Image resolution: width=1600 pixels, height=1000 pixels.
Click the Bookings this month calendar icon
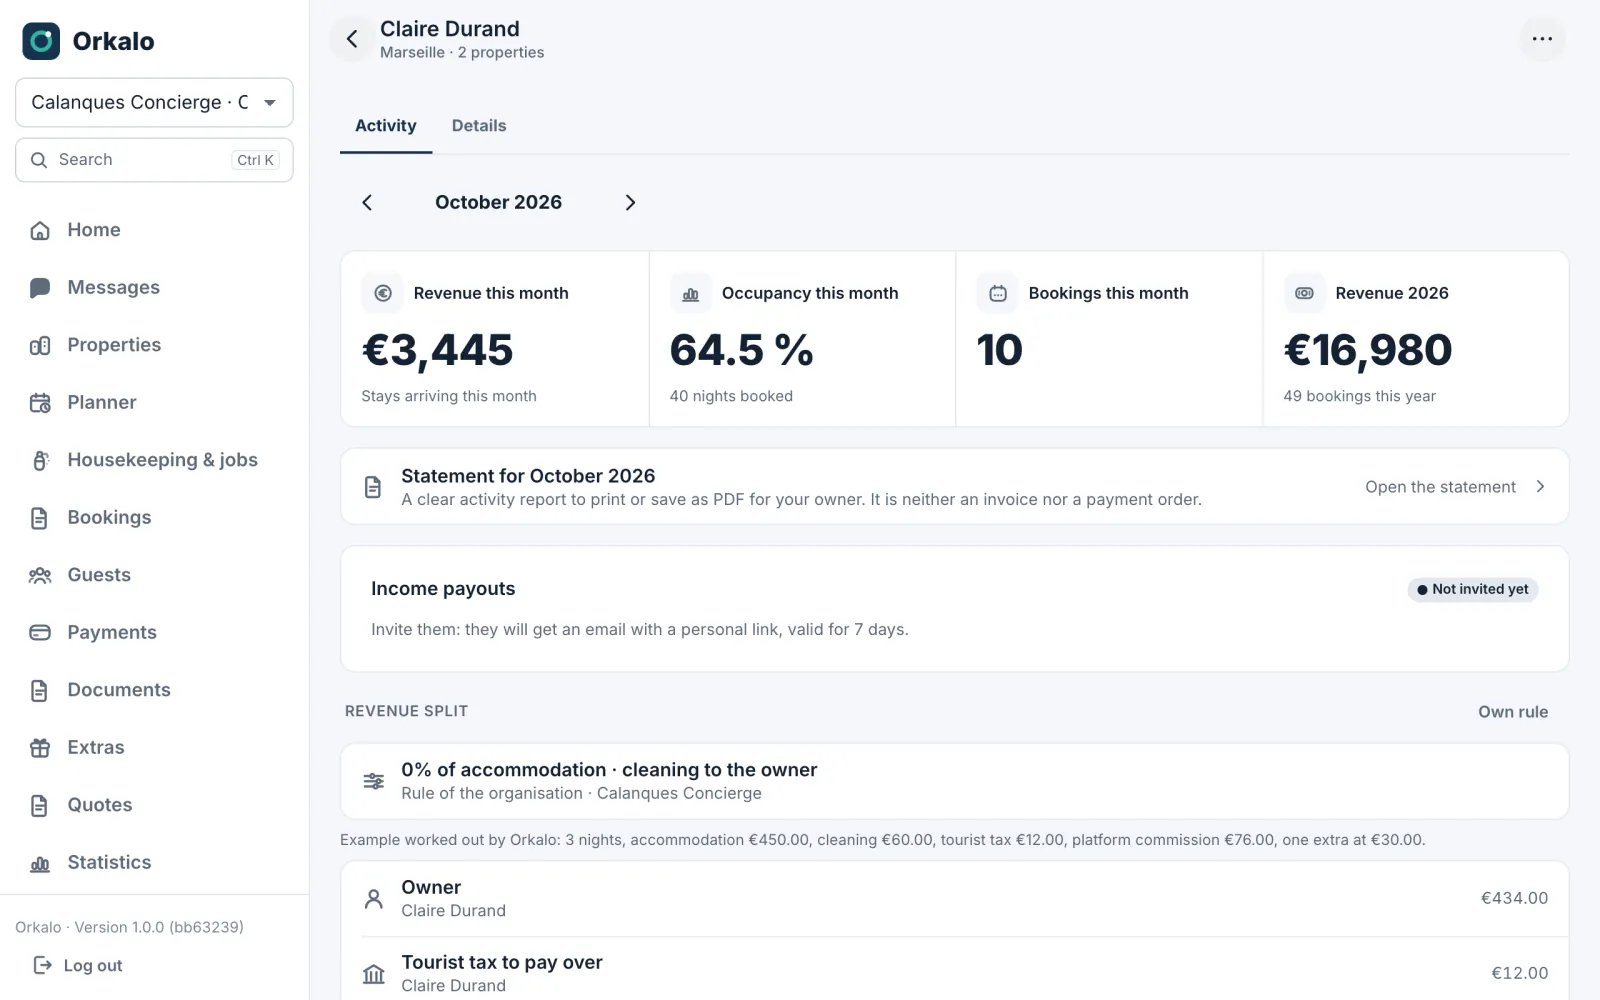pos(998,294)
